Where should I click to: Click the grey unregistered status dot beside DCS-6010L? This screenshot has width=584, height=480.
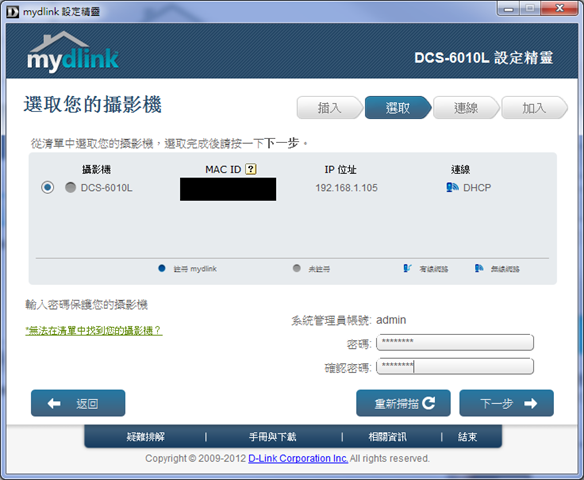pos(70,187)
